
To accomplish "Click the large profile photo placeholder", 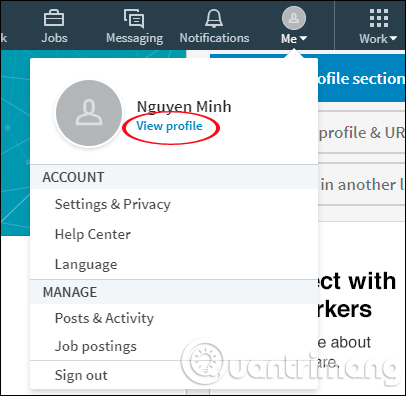I will pyautogui.click(x=89, y=113).
